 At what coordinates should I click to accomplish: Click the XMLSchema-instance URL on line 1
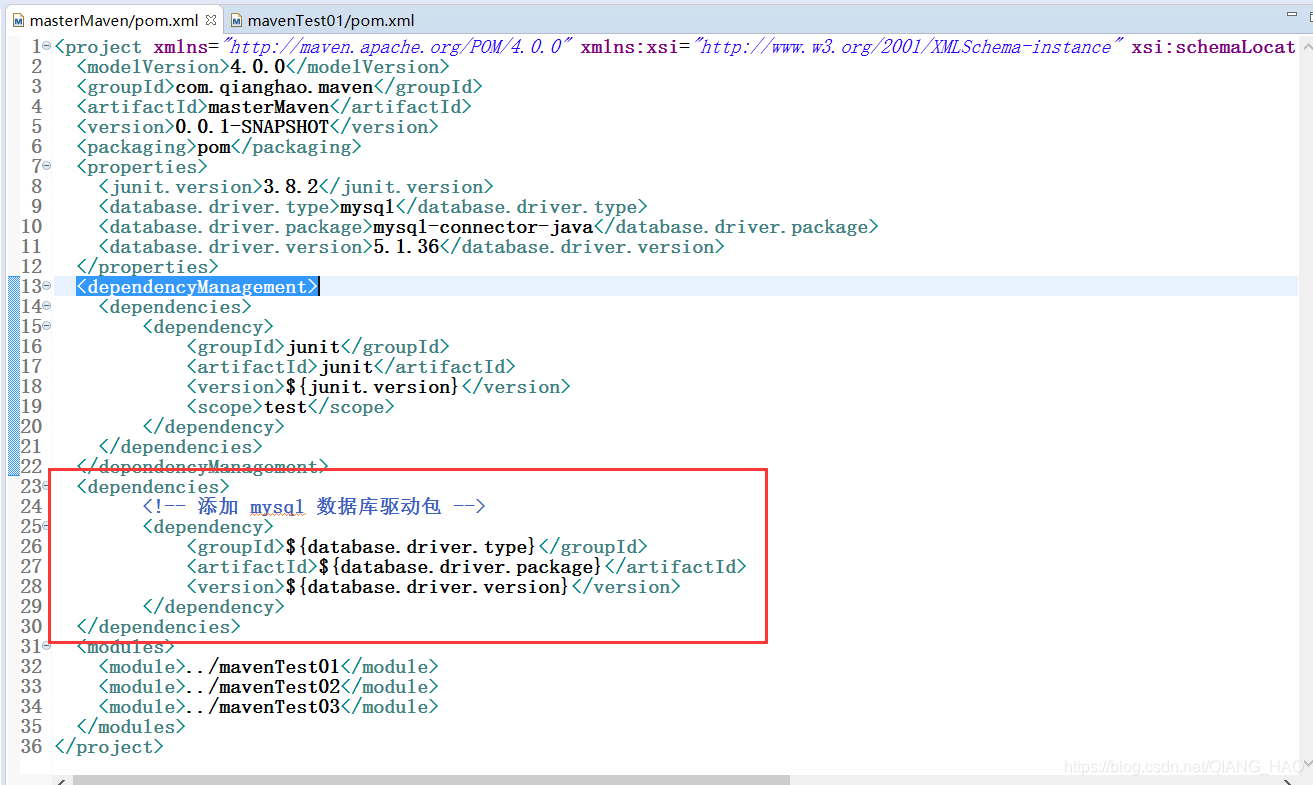point(908,47)
